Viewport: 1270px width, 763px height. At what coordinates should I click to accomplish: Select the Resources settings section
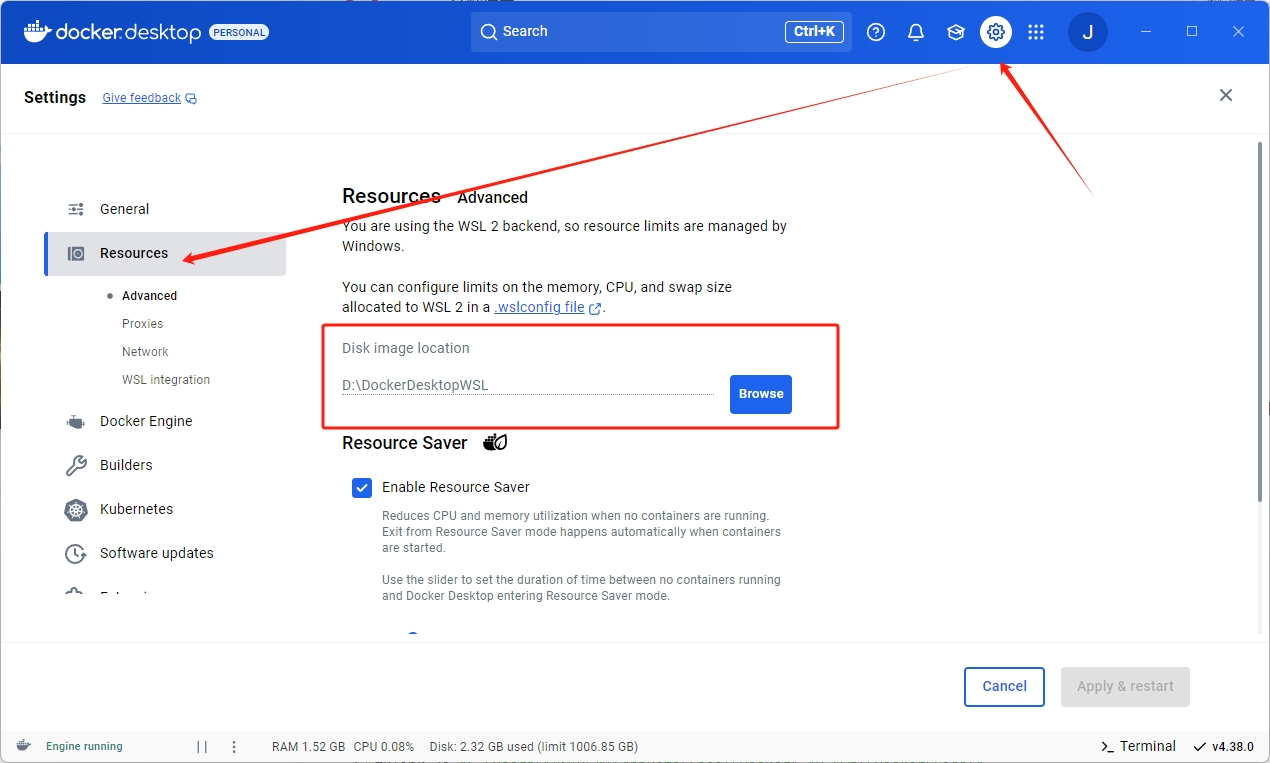coord(165,253)
